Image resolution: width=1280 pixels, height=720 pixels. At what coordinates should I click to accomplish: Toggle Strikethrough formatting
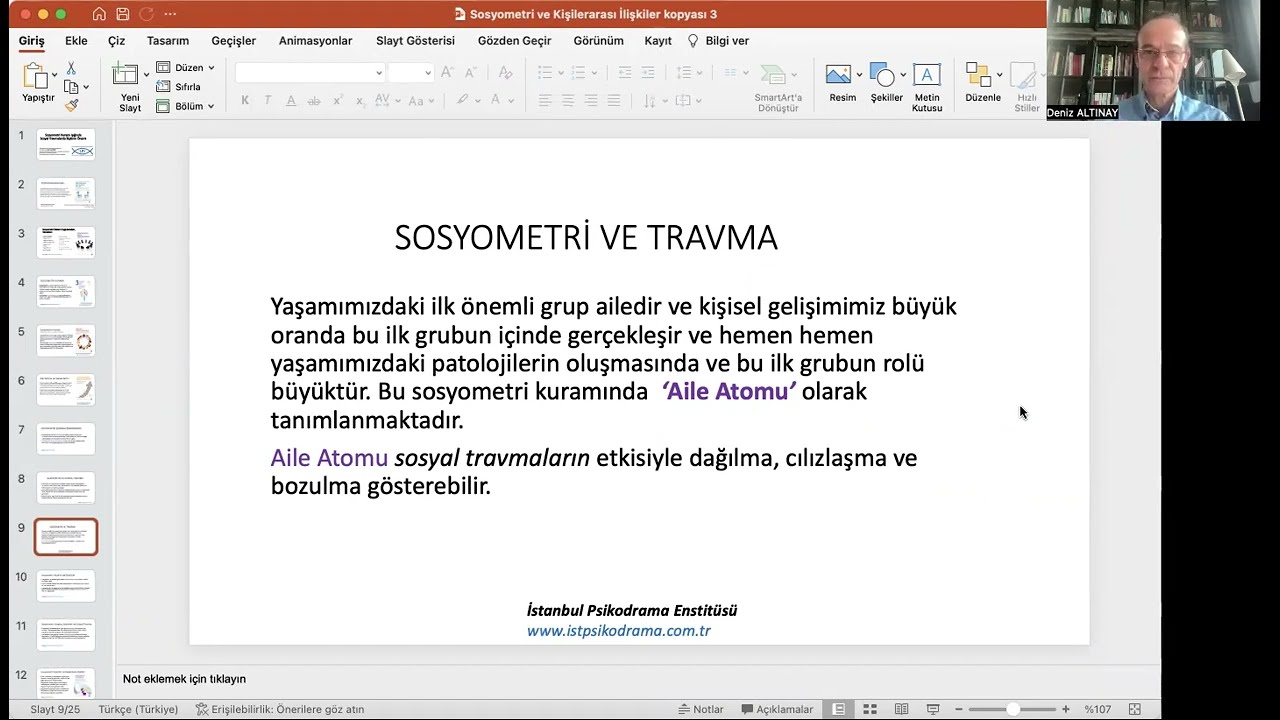pos(313,101)
